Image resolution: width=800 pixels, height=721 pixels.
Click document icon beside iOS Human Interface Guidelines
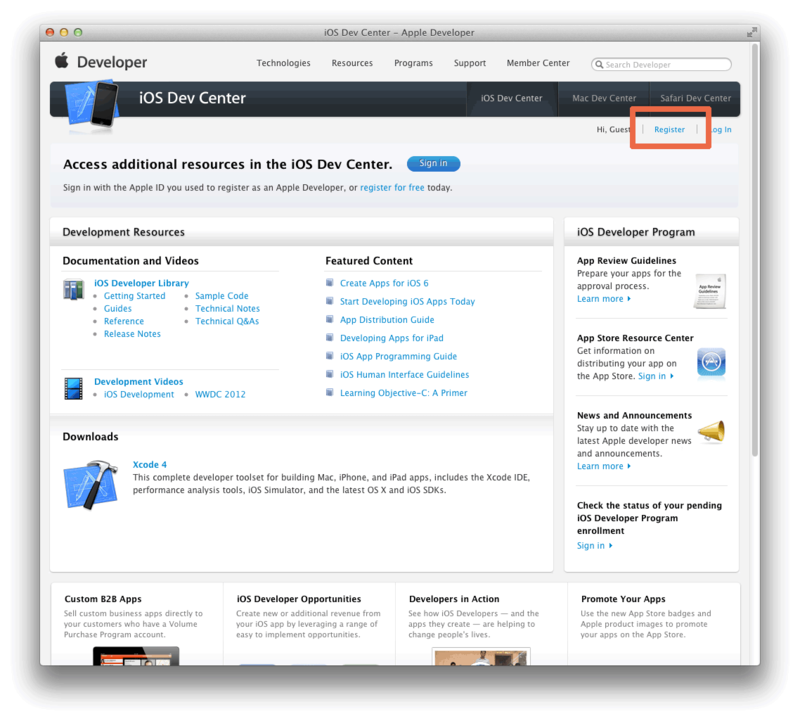click(330, 375)
